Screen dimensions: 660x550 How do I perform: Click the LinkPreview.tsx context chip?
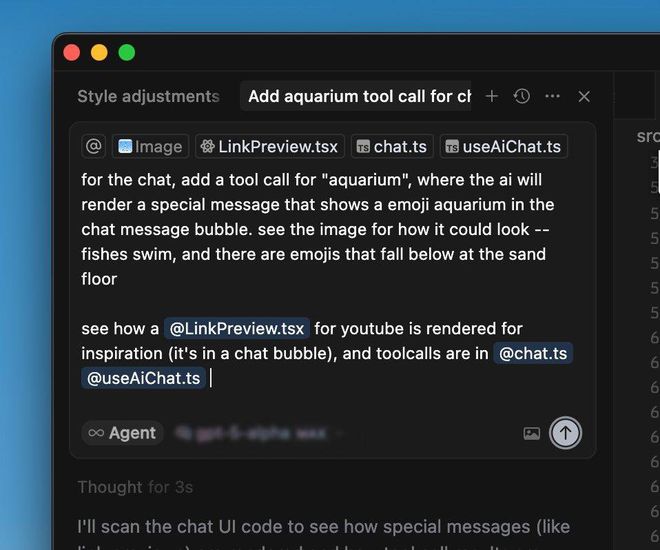(269, 146)
